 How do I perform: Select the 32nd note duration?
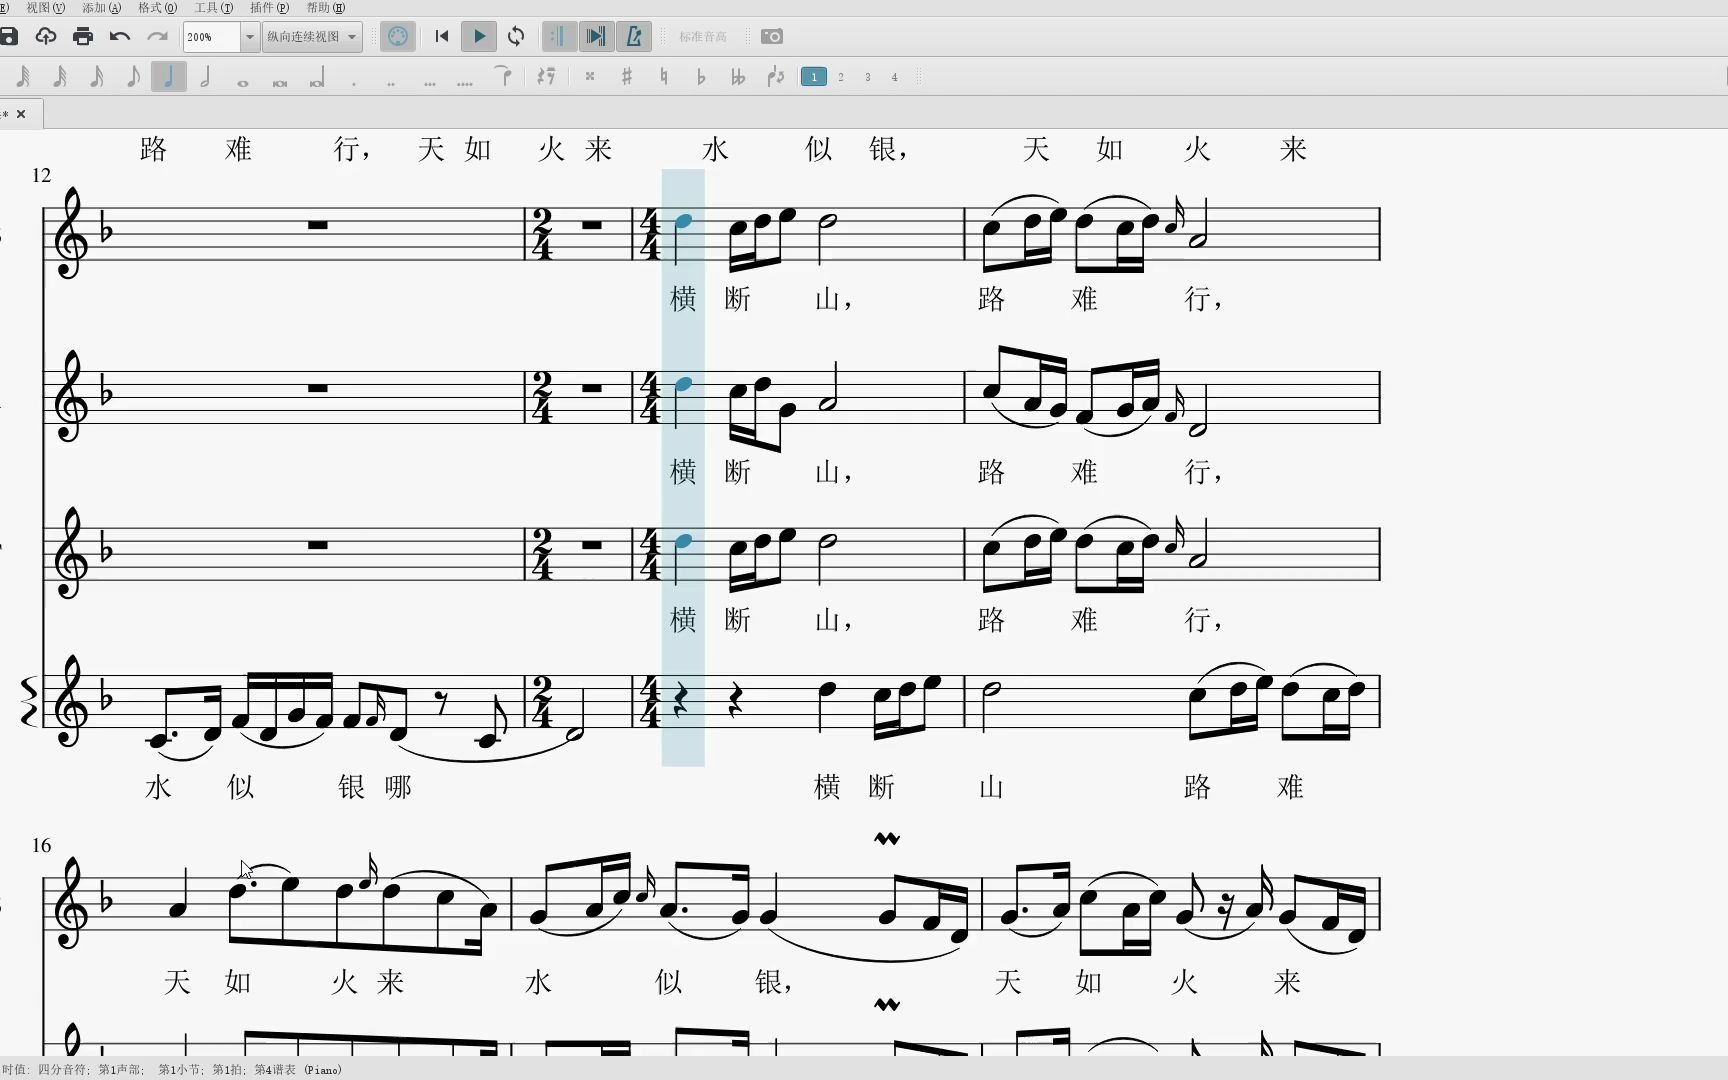coord(60,77)
